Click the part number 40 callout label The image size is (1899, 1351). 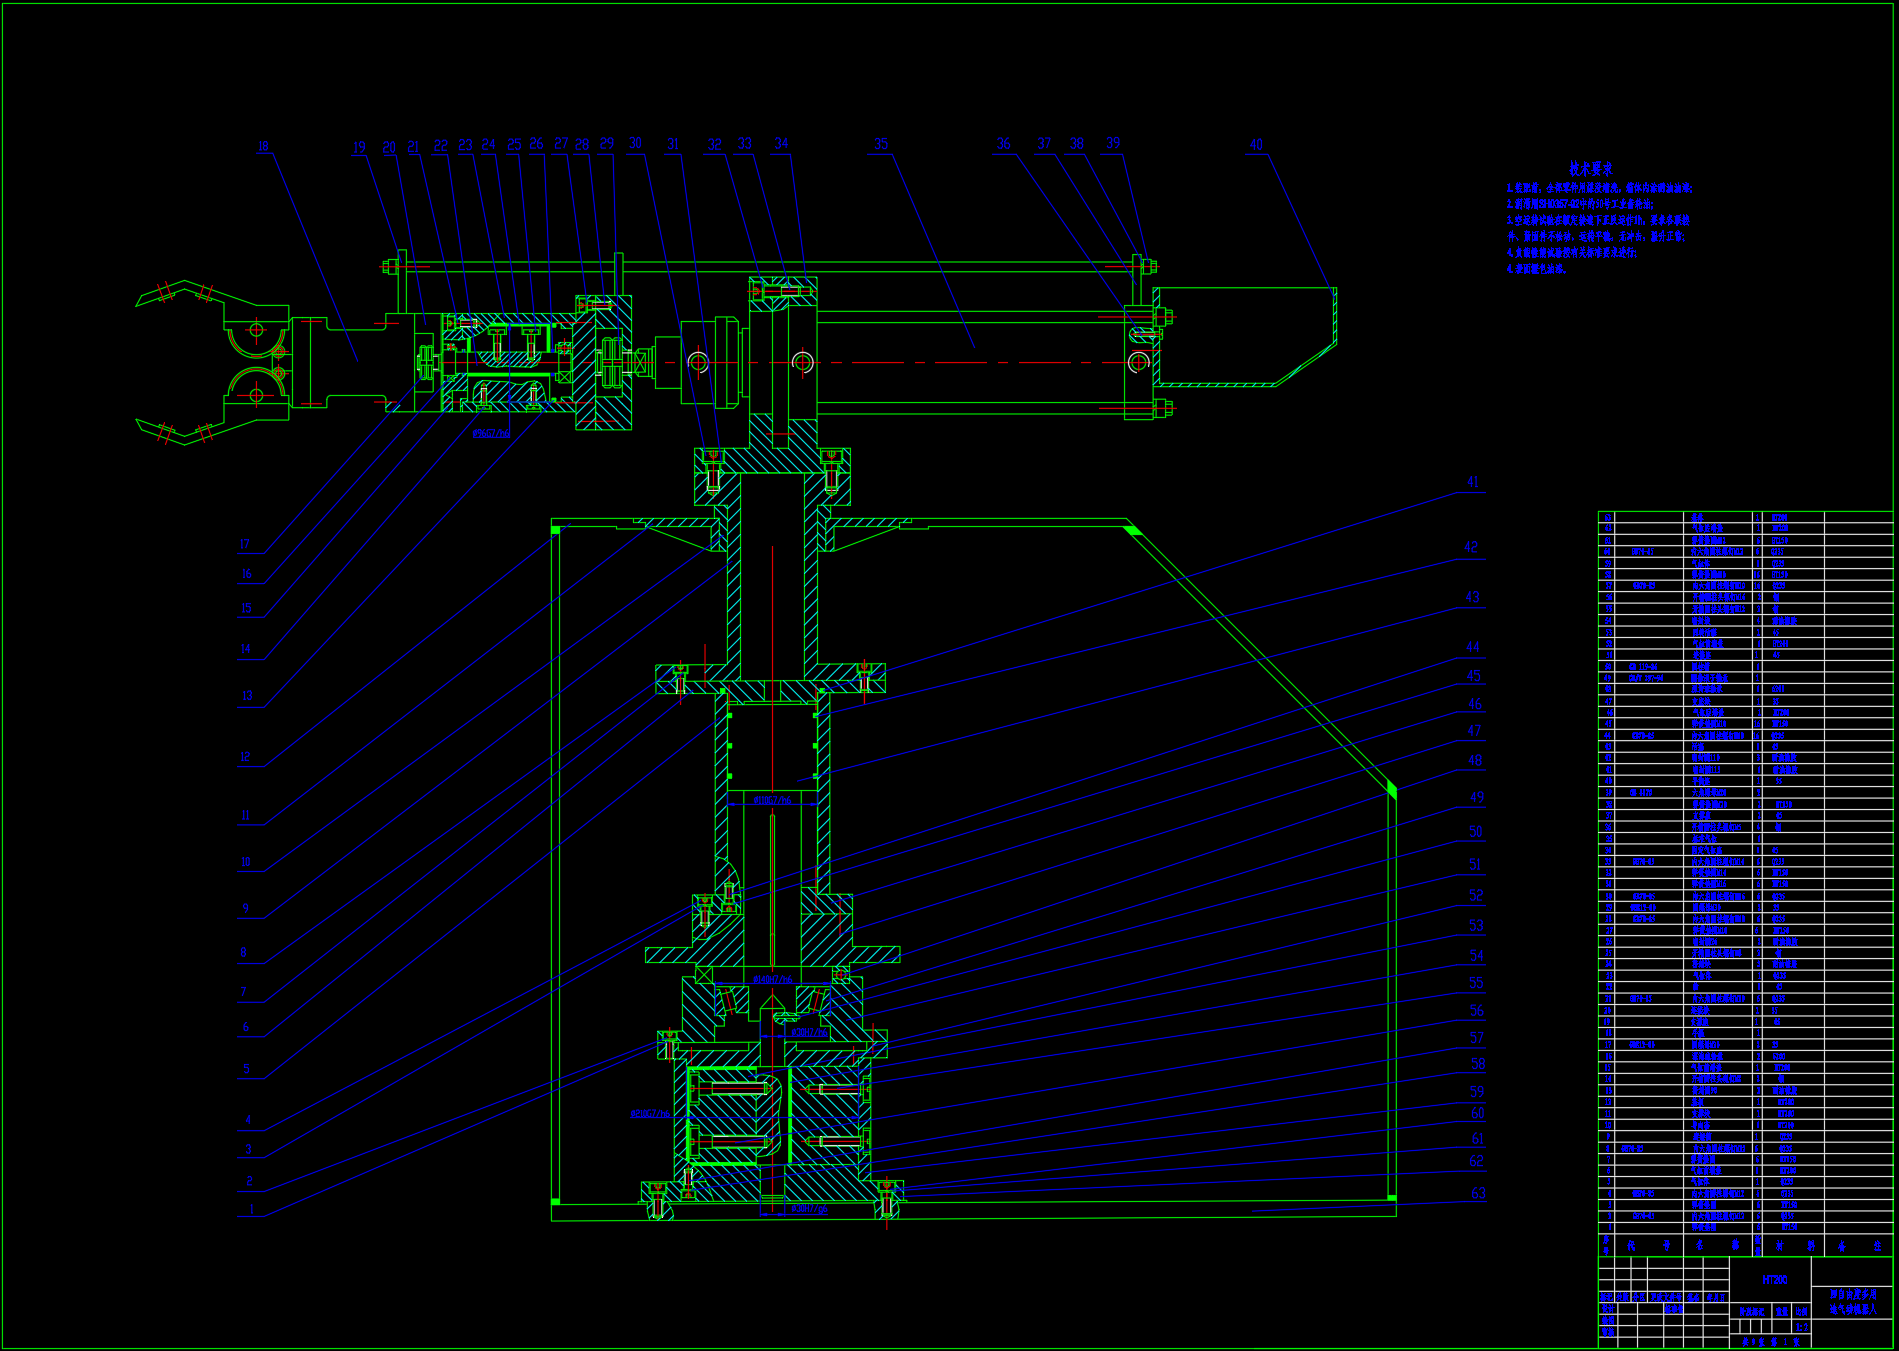click(1256, 145)
